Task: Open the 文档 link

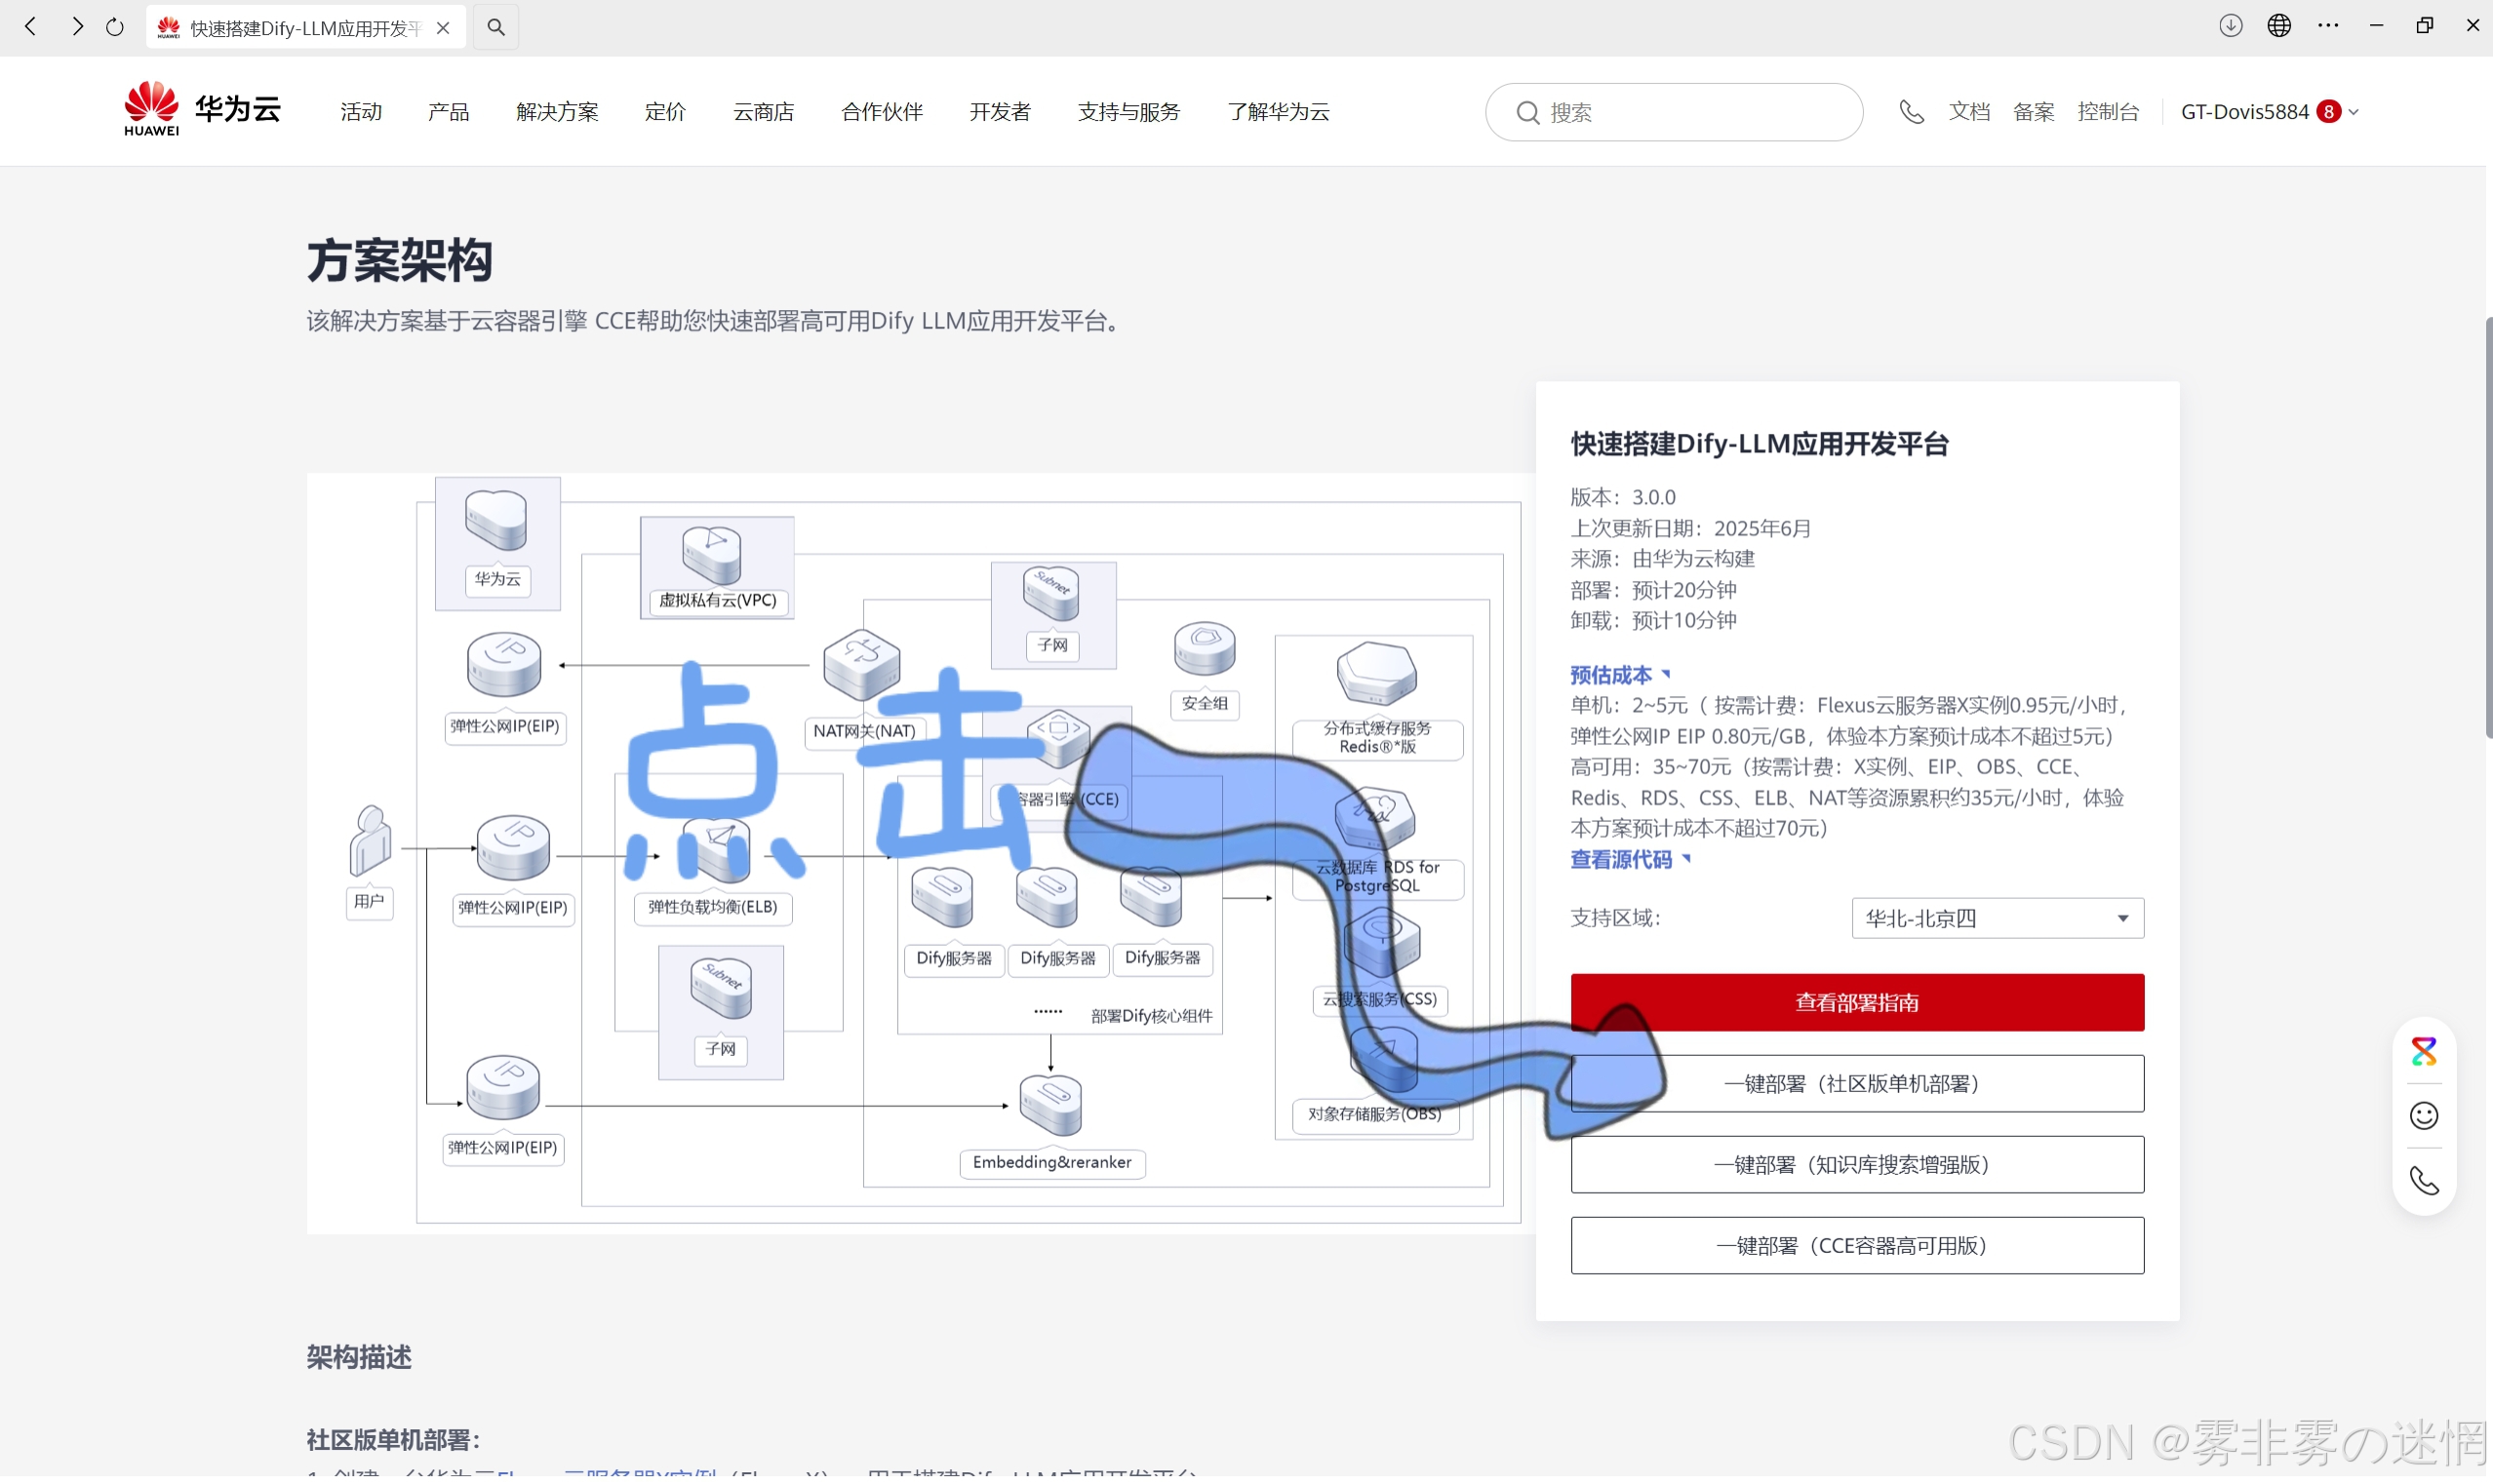Action: (x=1969, y=112)
